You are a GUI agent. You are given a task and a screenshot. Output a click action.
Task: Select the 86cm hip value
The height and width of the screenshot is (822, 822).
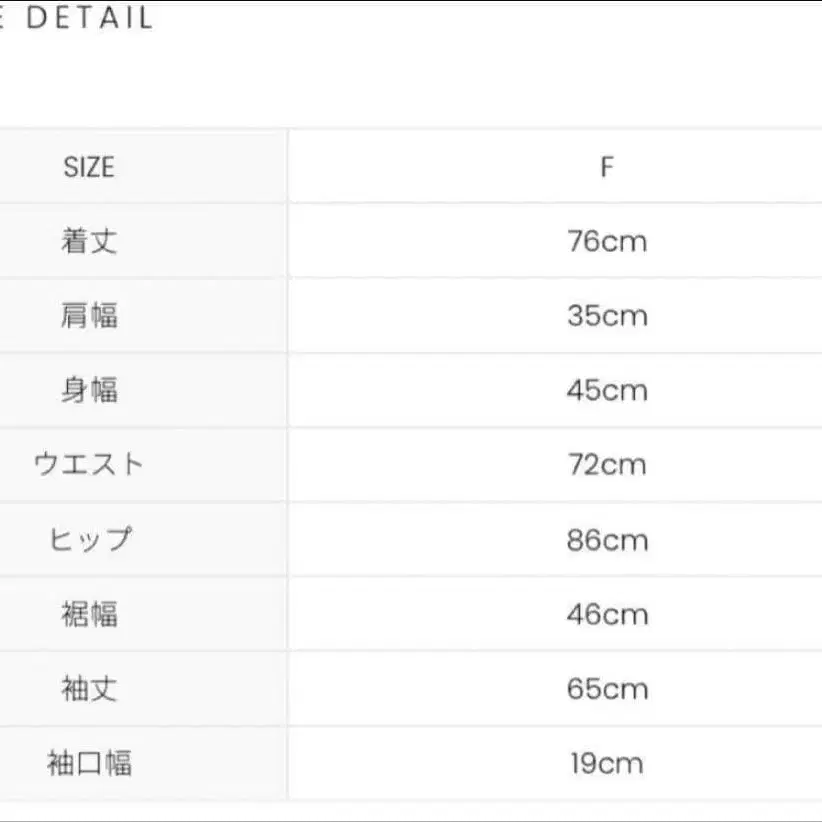point(606,540)
